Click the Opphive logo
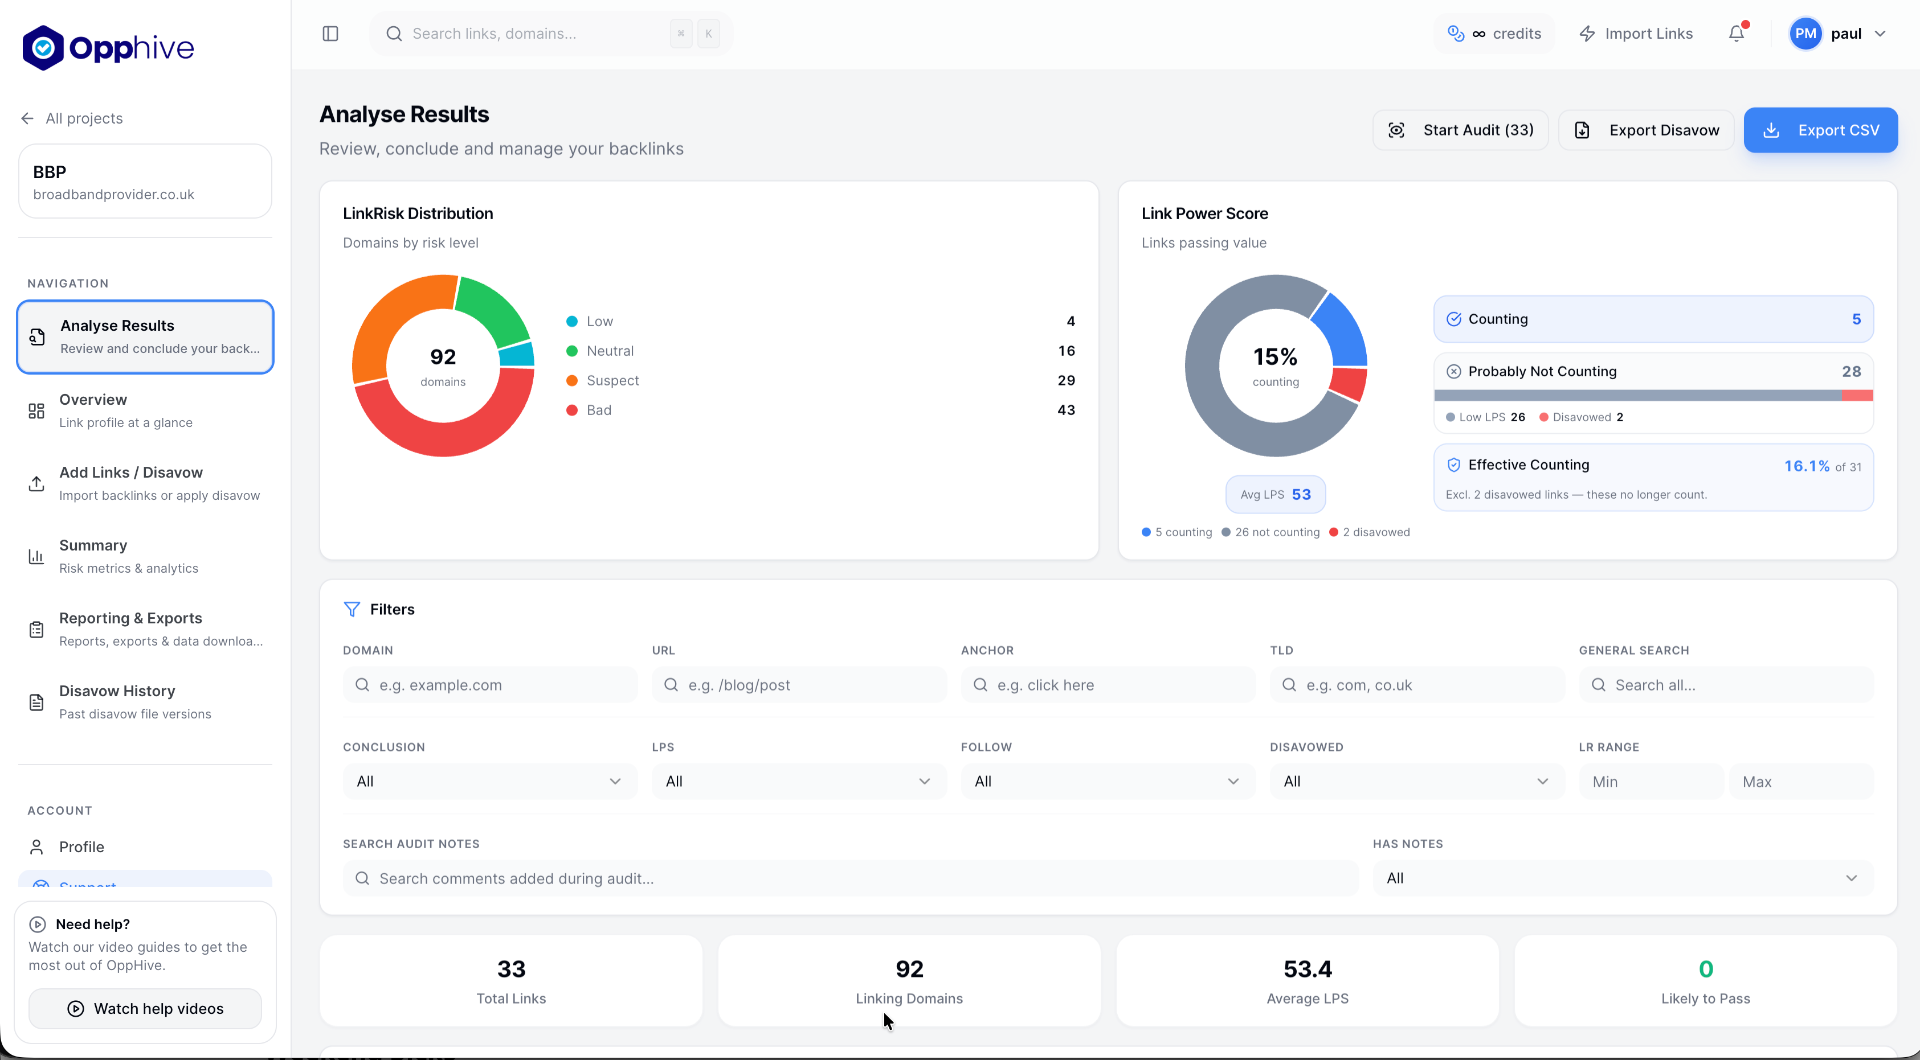The width and height of the screenshot is (1920, 1060). [x=108, y=48]
